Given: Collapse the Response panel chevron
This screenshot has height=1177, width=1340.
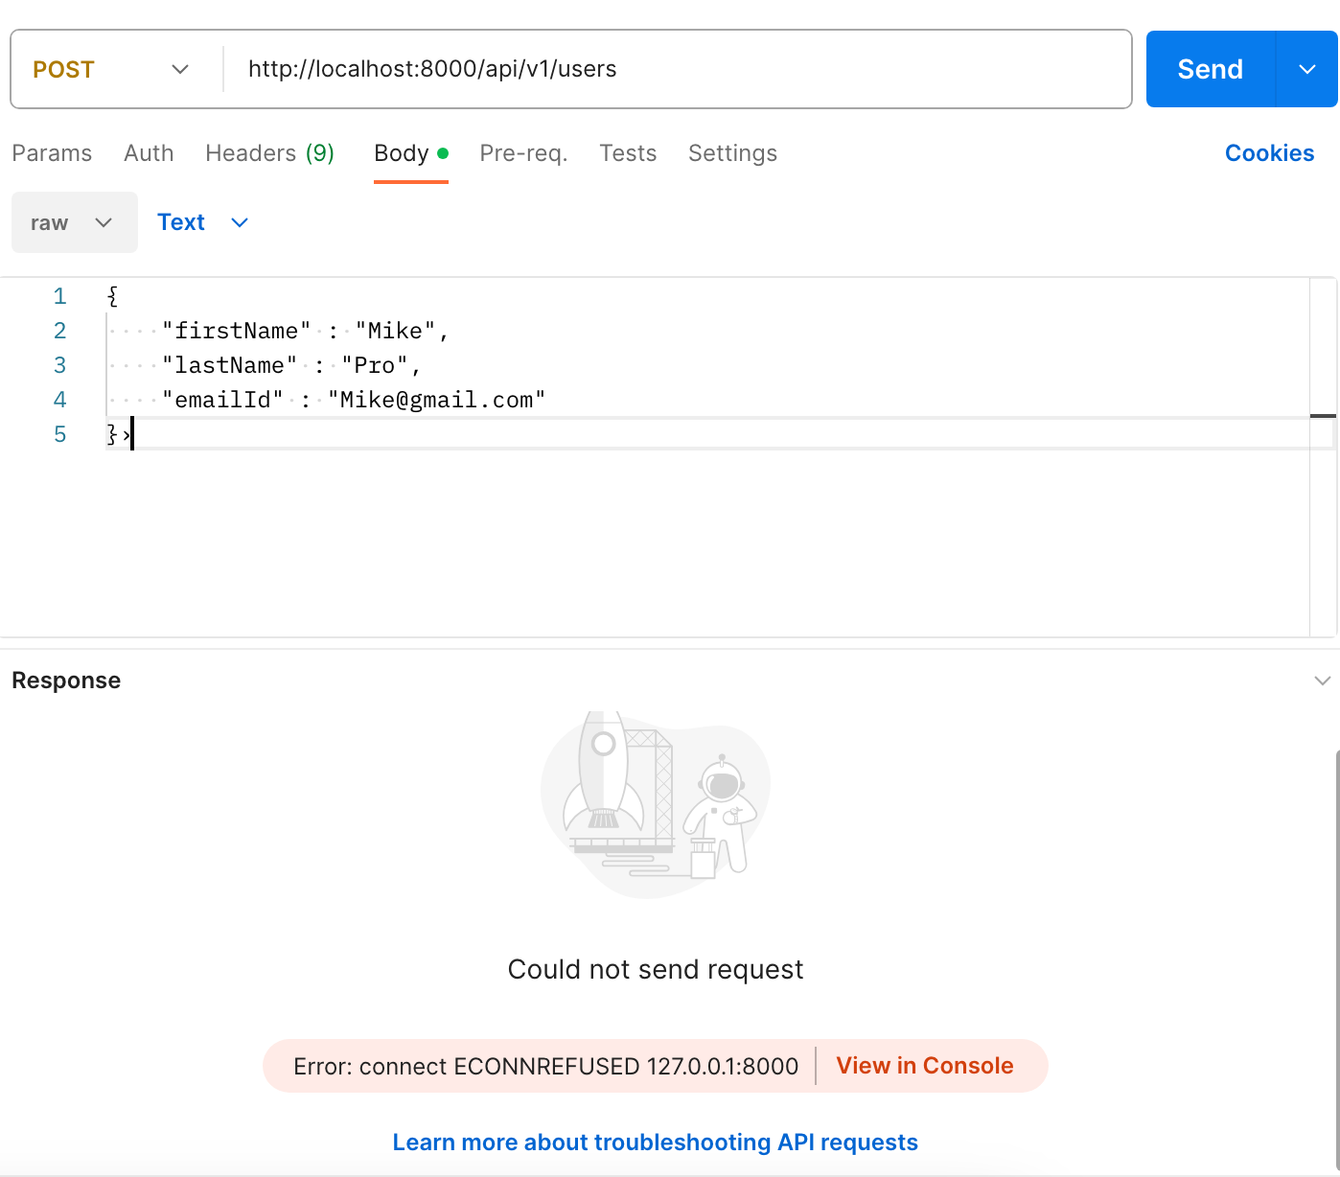Looking at the screenshot, I should click(1322, 681).
